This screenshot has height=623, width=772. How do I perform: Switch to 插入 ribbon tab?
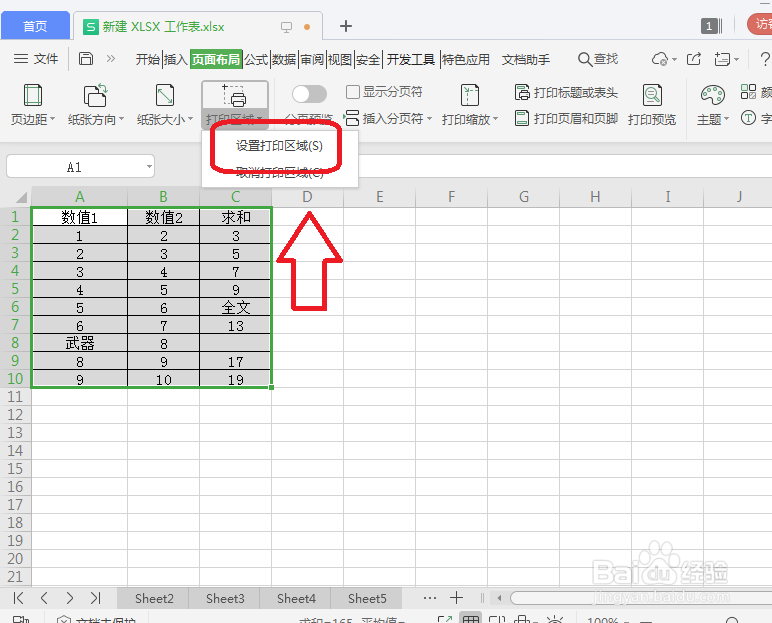(175, 60)
